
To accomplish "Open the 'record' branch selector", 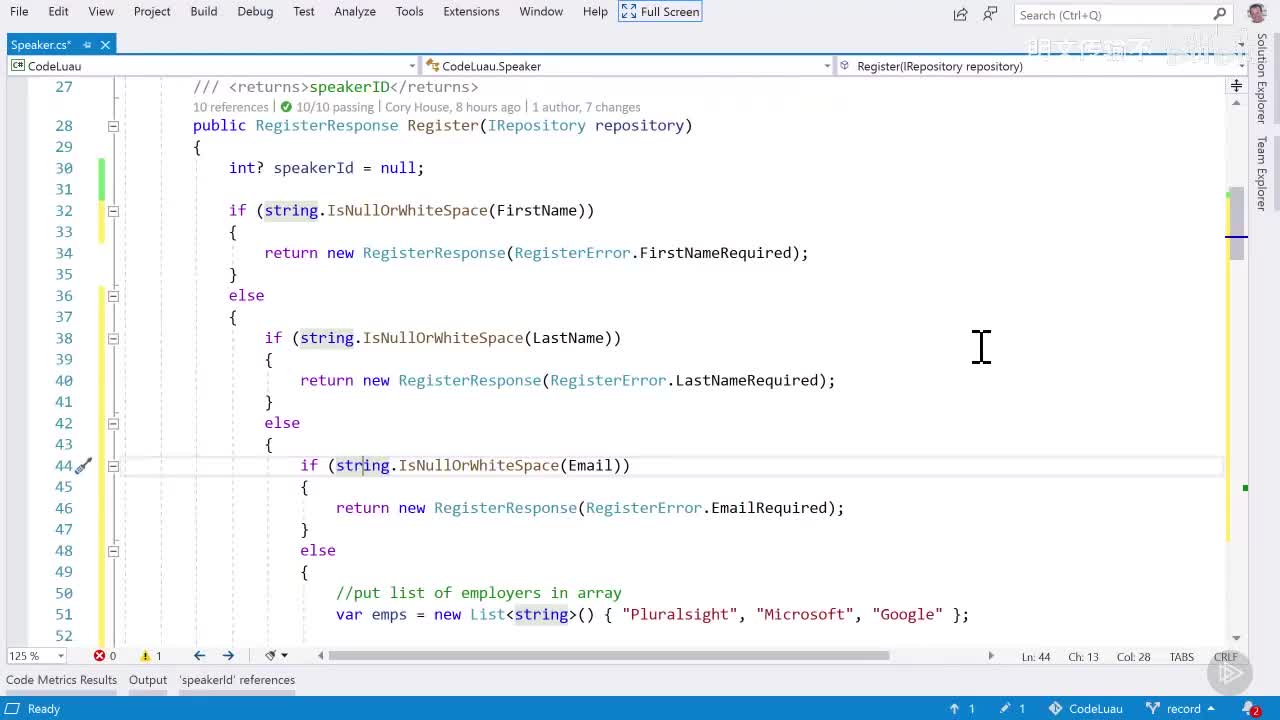I will tap(1181, 708).
